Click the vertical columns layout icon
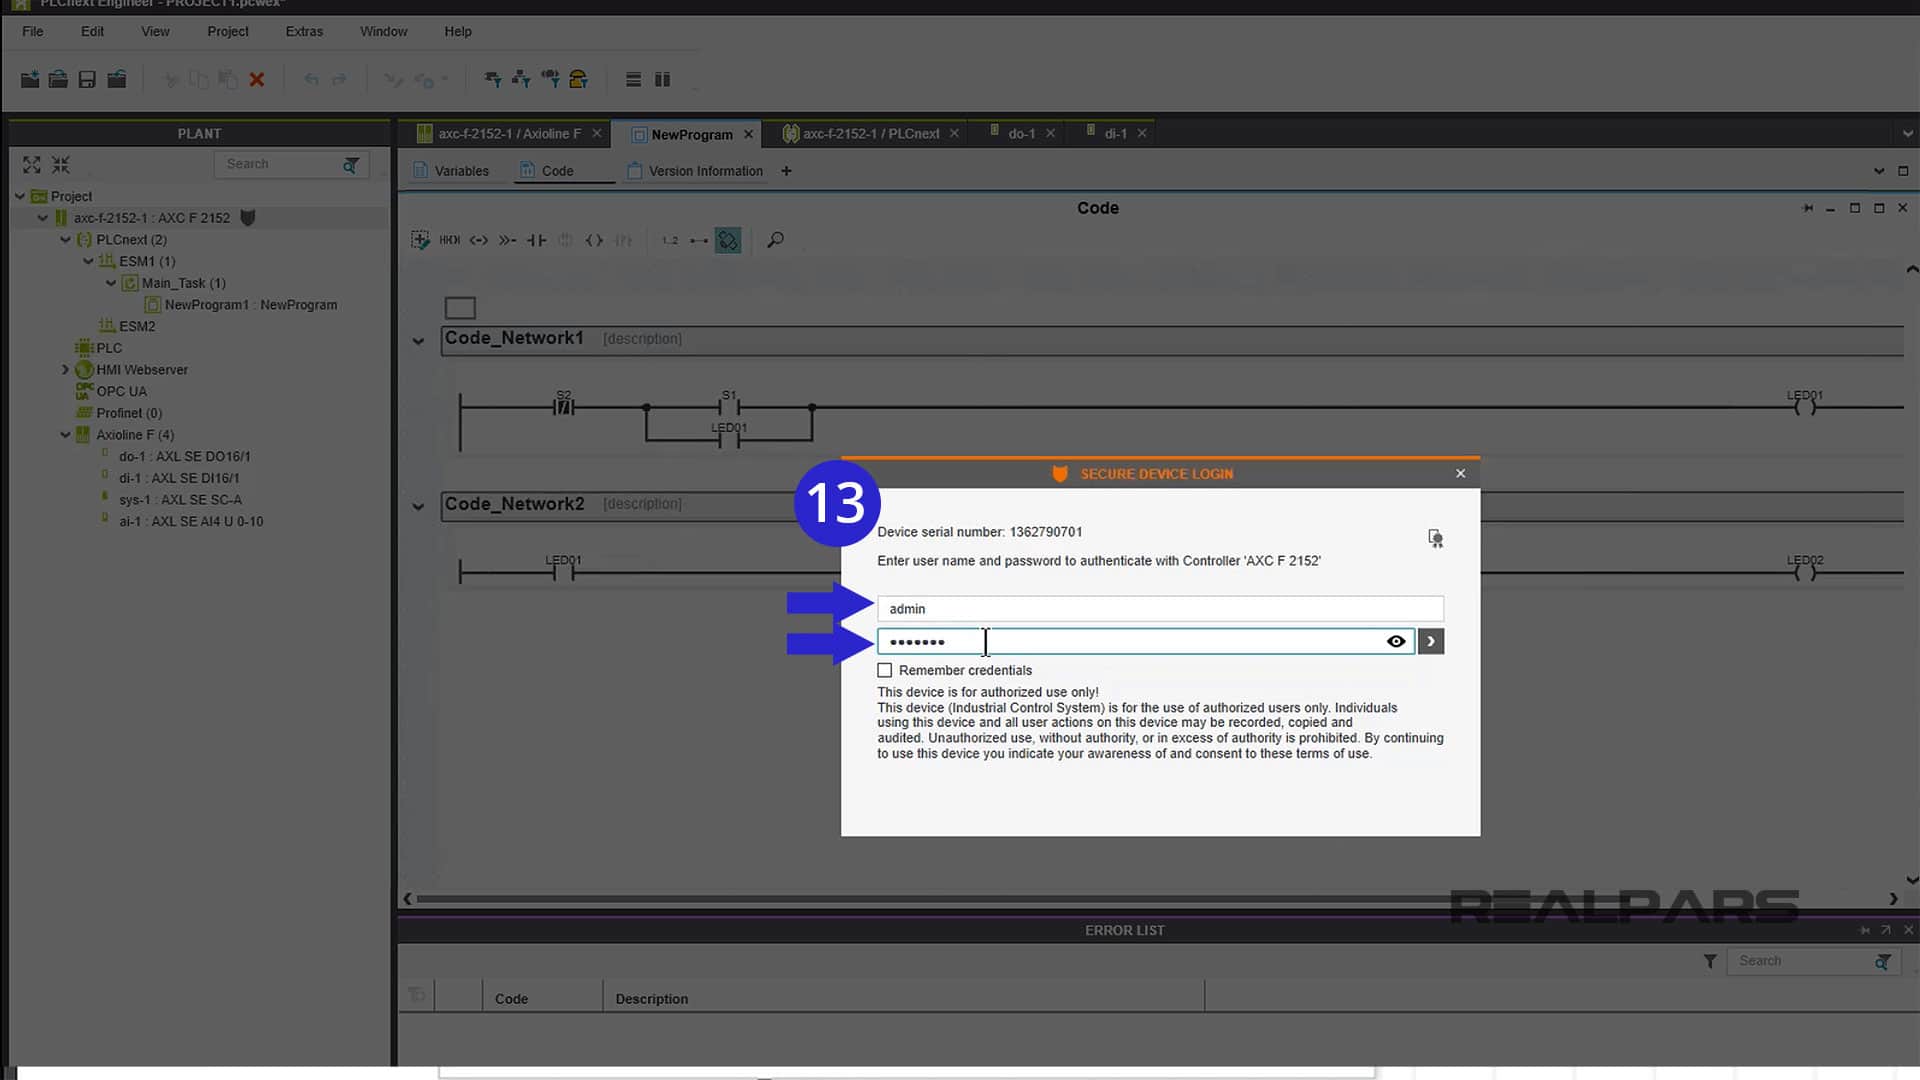 pos(662,80)
